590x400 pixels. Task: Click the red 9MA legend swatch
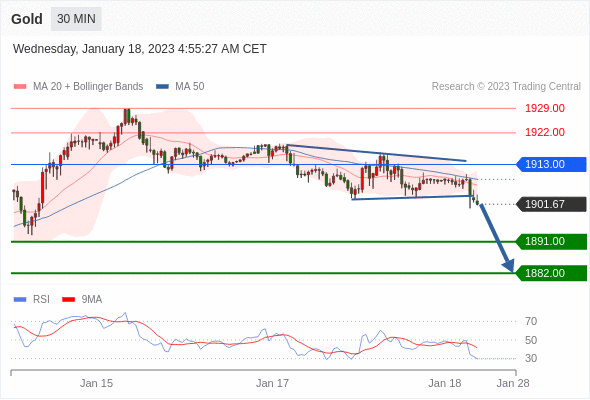pyautogui.click(x=68, y=300)
